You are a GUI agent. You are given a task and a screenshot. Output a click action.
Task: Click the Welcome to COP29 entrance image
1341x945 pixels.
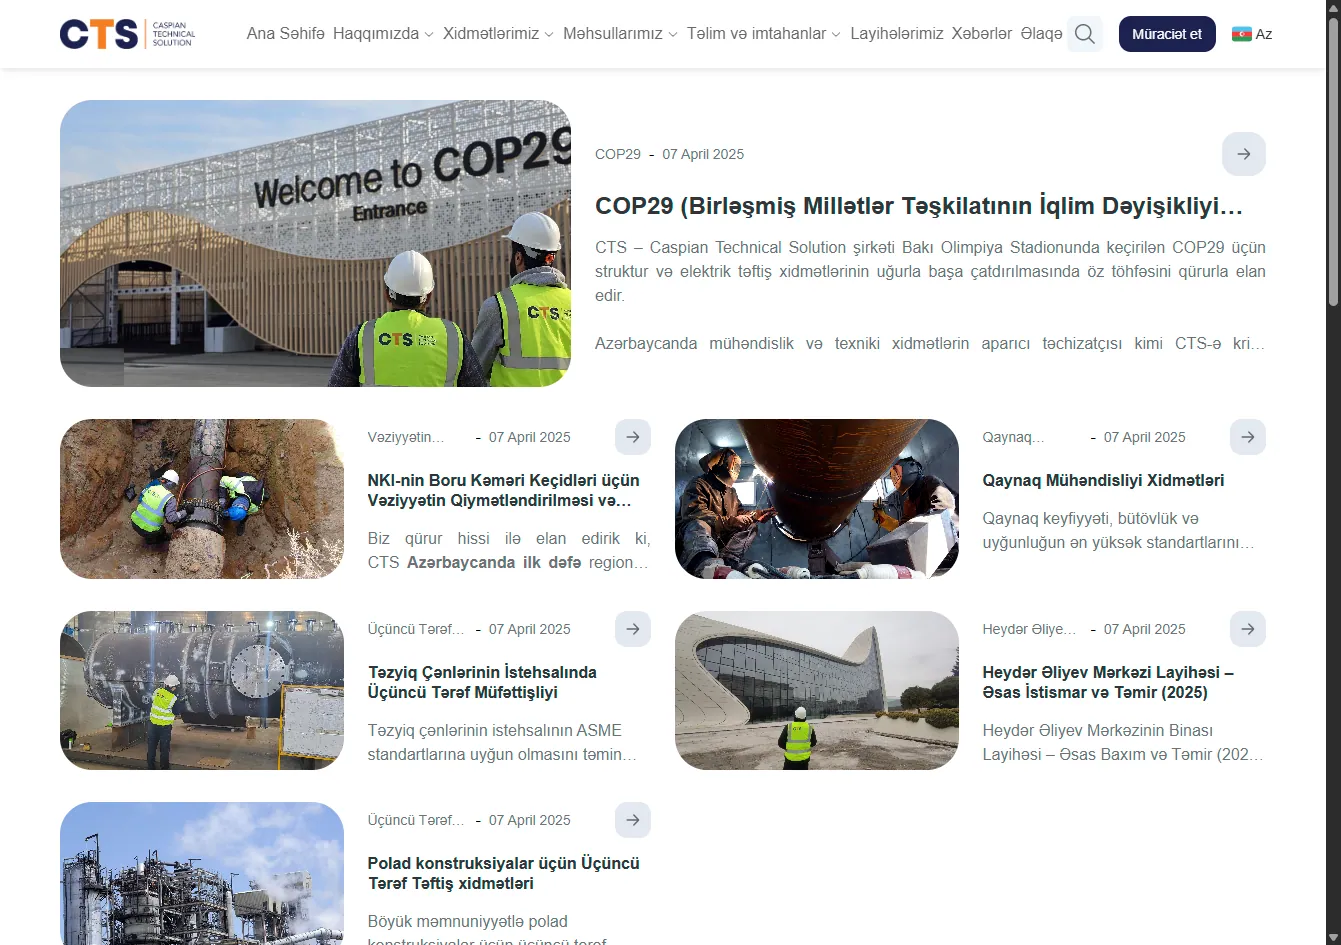(315, 243)
